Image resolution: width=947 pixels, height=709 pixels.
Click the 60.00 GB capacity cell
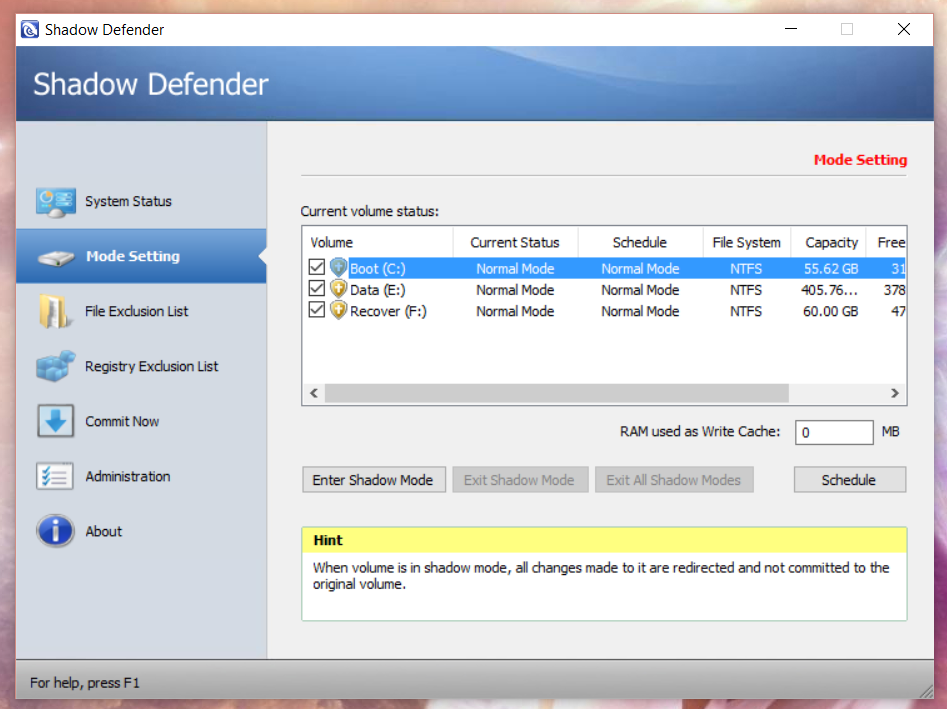point(830,312)
